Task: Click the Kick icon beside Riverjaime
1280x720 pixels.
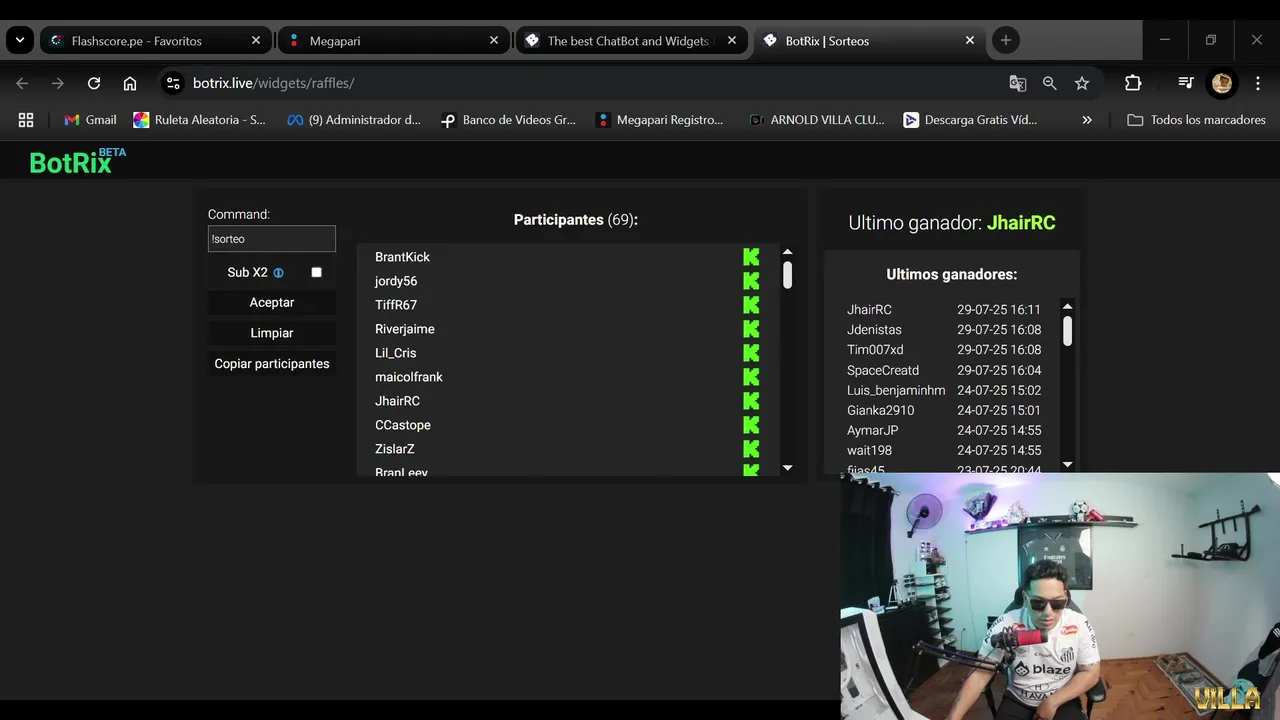Action: [751, 329]
